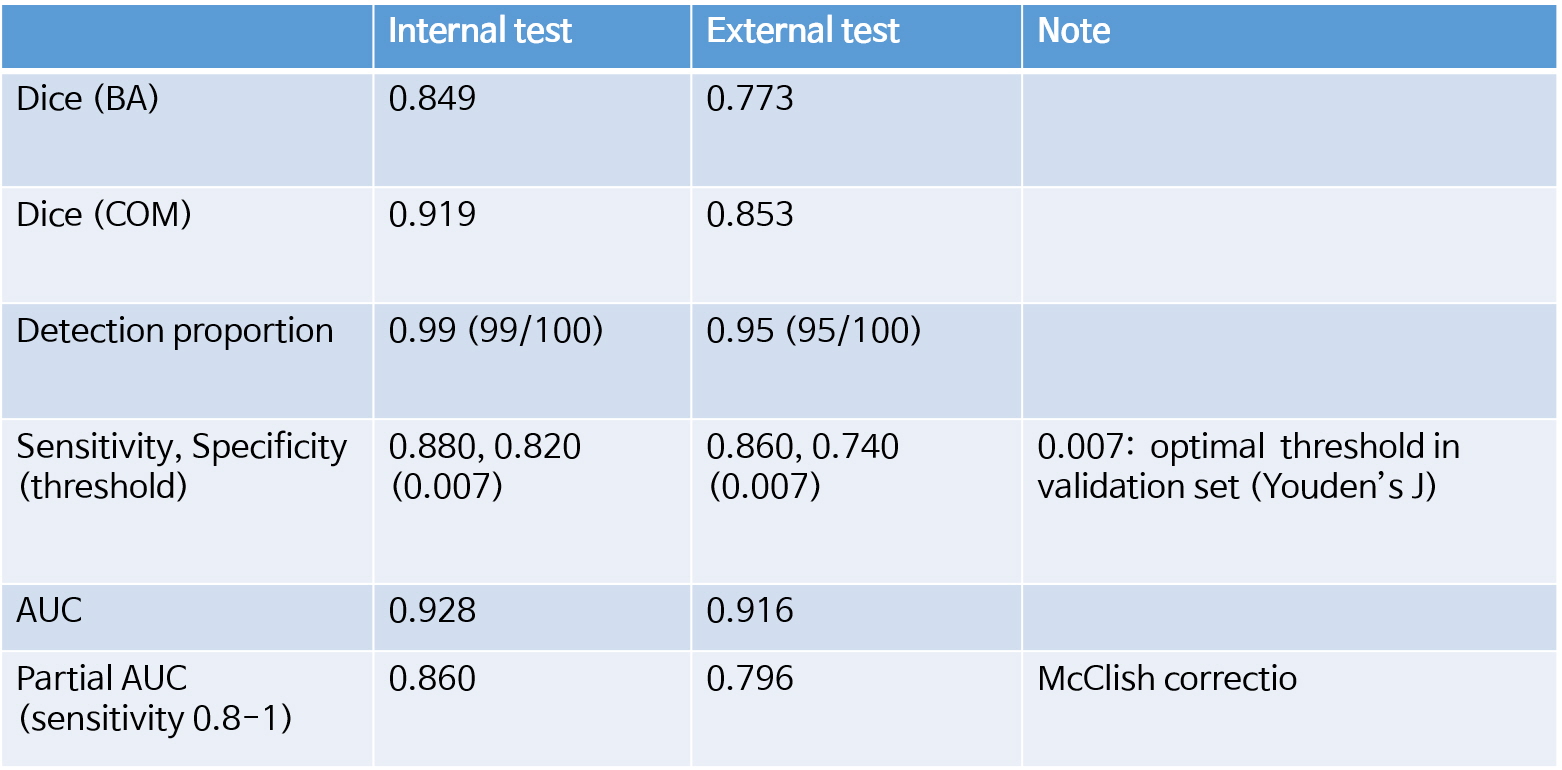Image resolution: width=1562 pixels, height=770 pixels.
Task: Click the Youden's J threshold note
Action: point(1248,466)
